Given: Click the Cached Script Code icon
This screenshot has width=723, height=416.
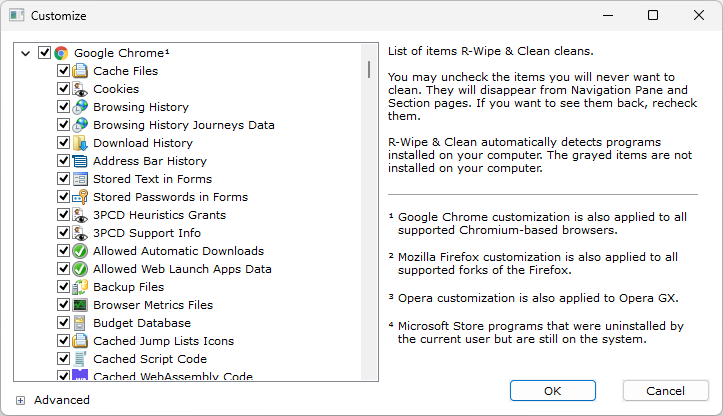Looking at the screenshot, I should click(x=80, y=359).
